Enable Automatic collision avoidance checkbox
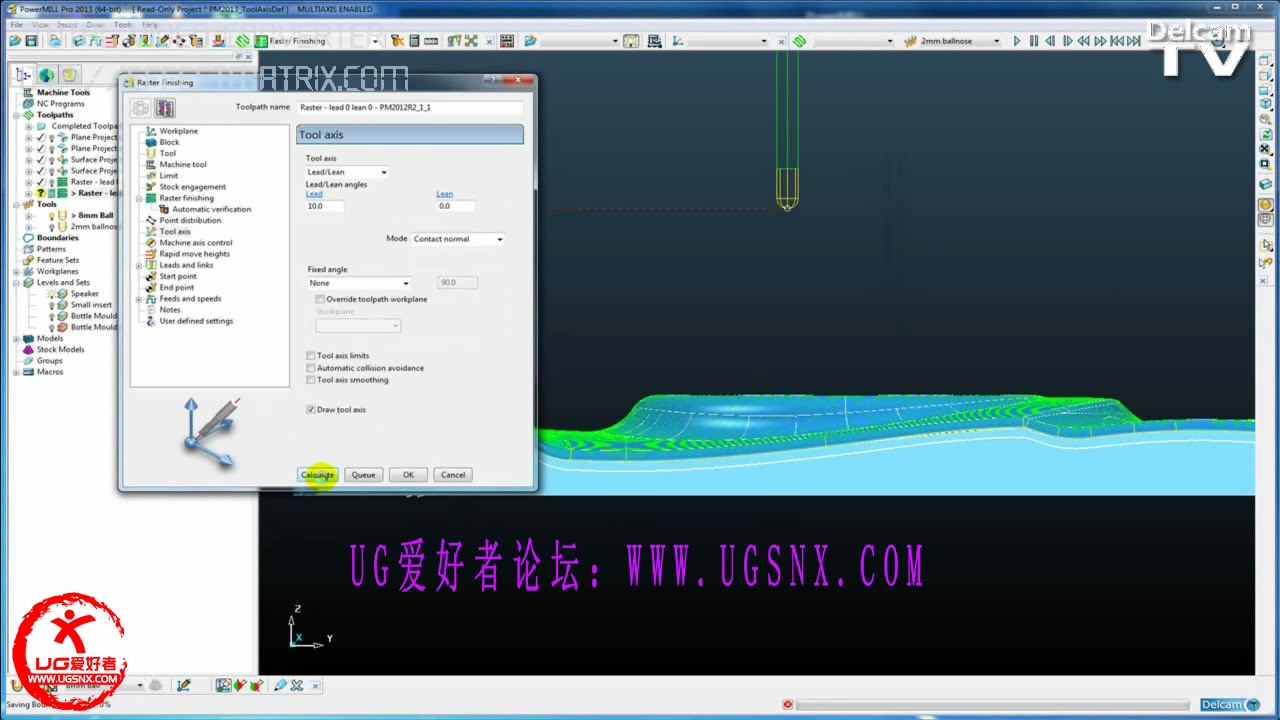1280x720 pixels. (311, 368)
